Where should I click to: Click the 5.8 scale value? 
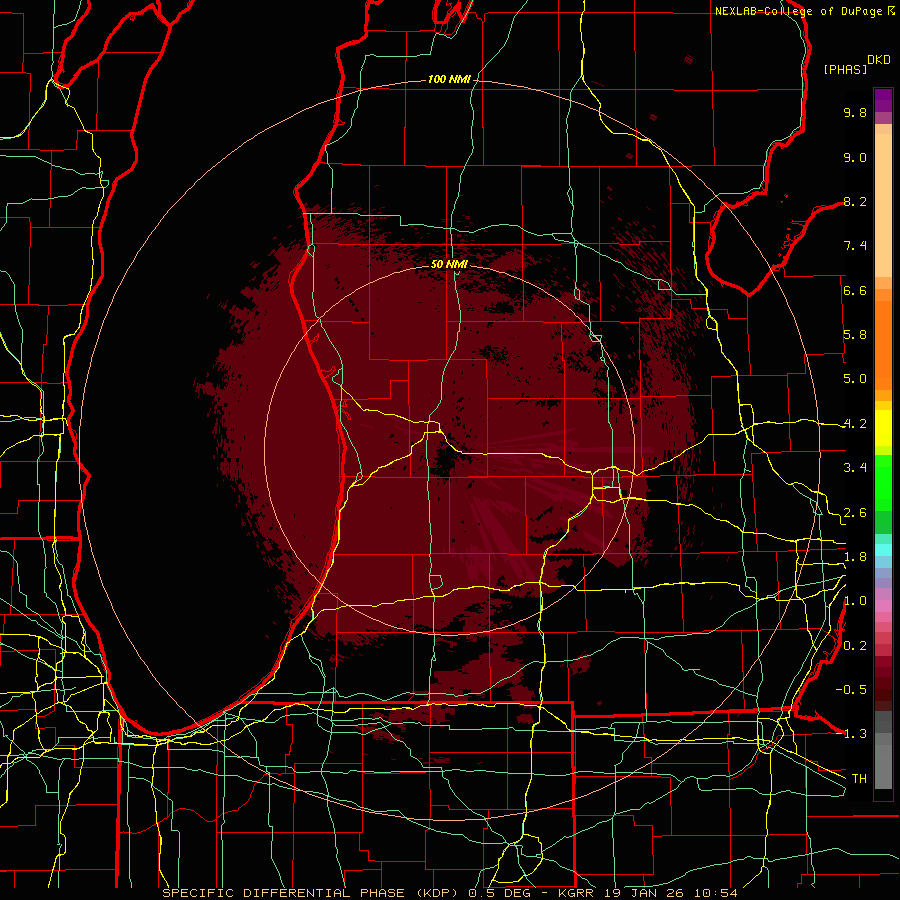(855, 335)
